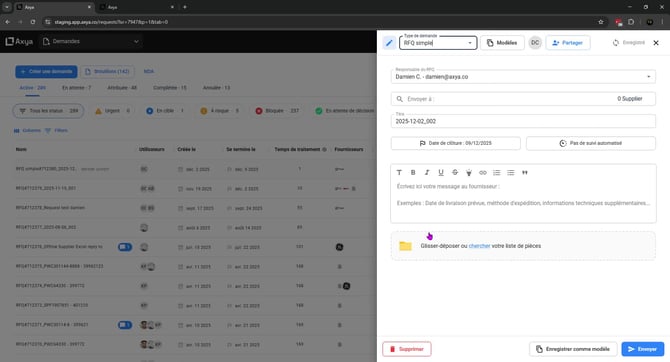Click the blue badge on RFQ#712376 row
This screenshot has width=670, height=362.
coord(125,247)
